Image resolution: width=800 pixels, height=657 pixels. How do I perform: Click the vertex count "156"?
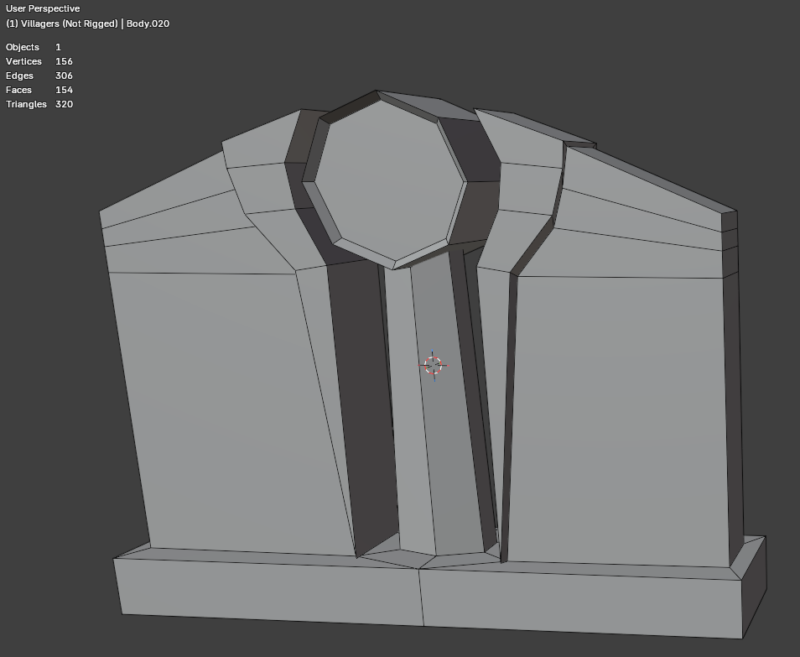(x=64, y=61)
